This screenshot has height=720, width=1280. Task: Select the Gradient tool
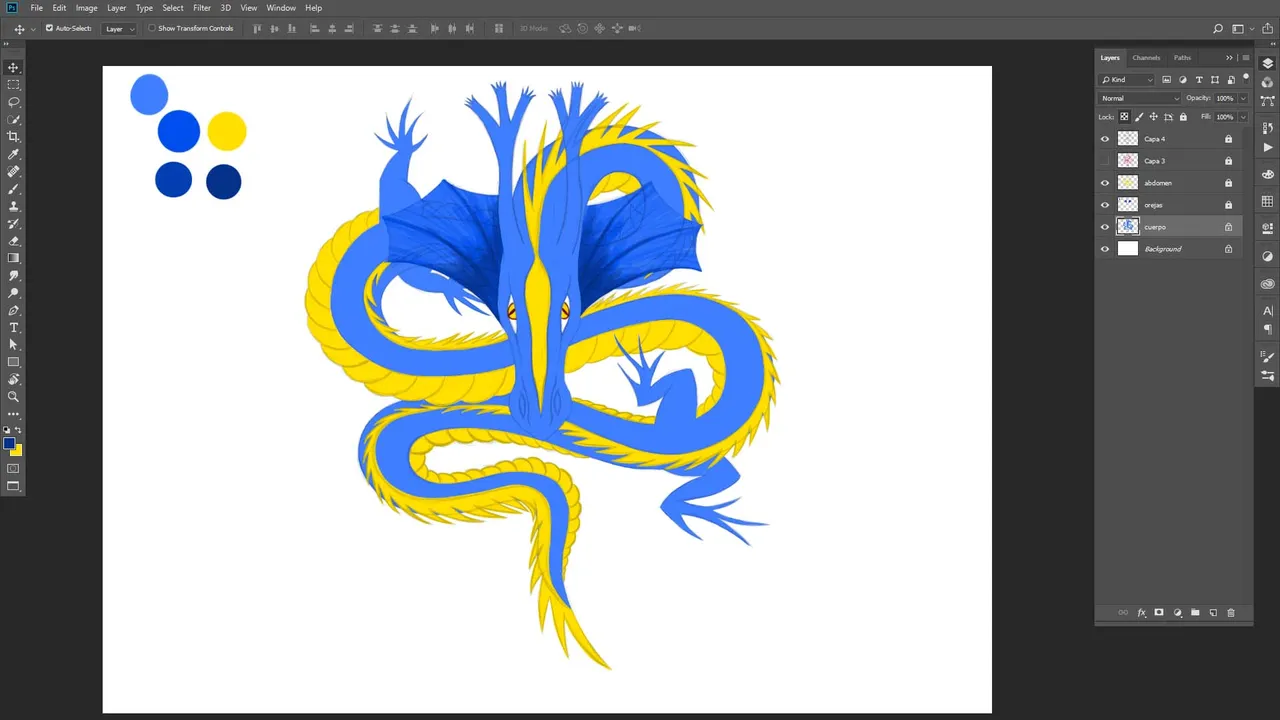tap(13, 258)
